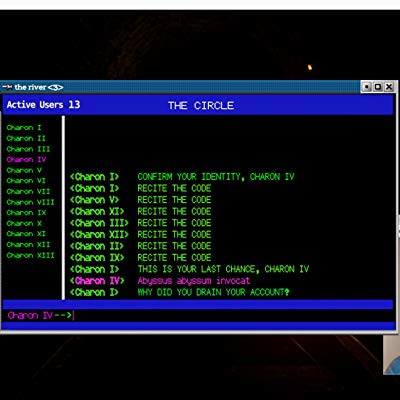Click the 'Active Users 13' label
Image resolution: width=400 pixels, height=400 pixels.
43,105
